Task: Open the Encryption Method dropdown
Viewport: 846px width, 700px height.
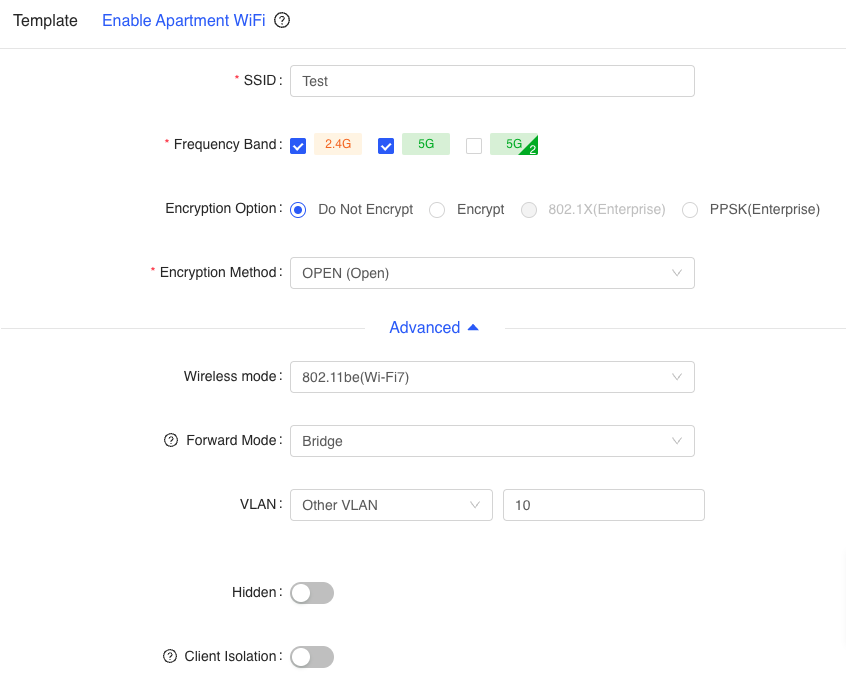Action: pos(492,273)
